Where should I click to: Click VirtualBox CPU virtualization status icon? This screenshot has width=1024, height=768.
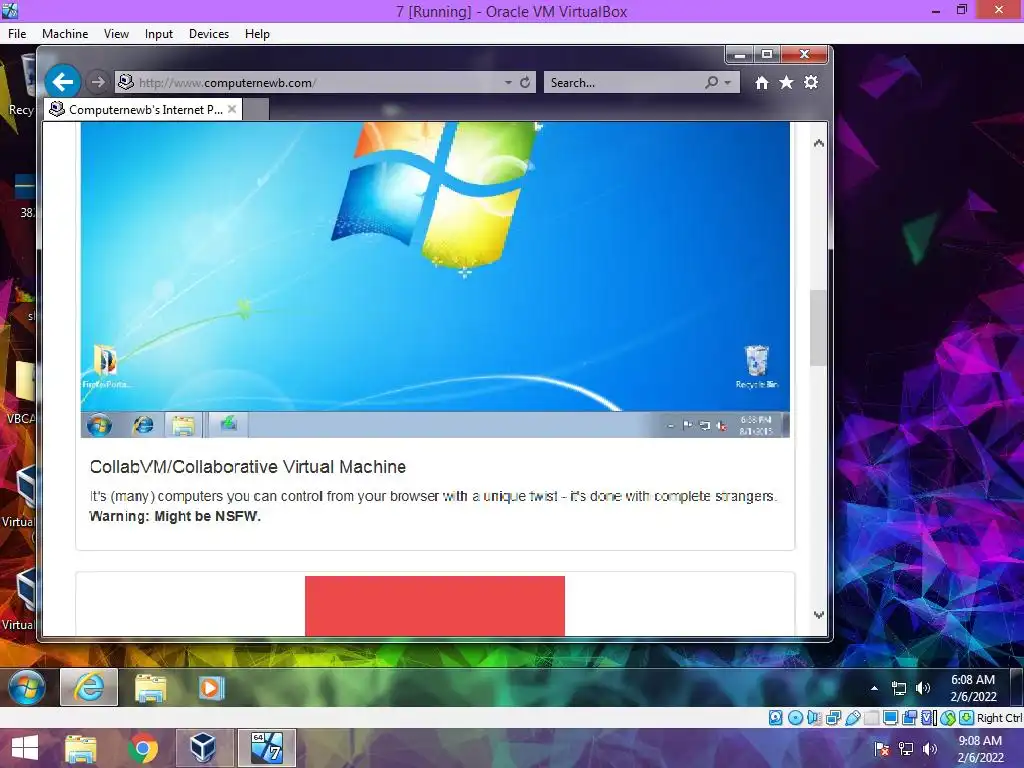[928, 718]
